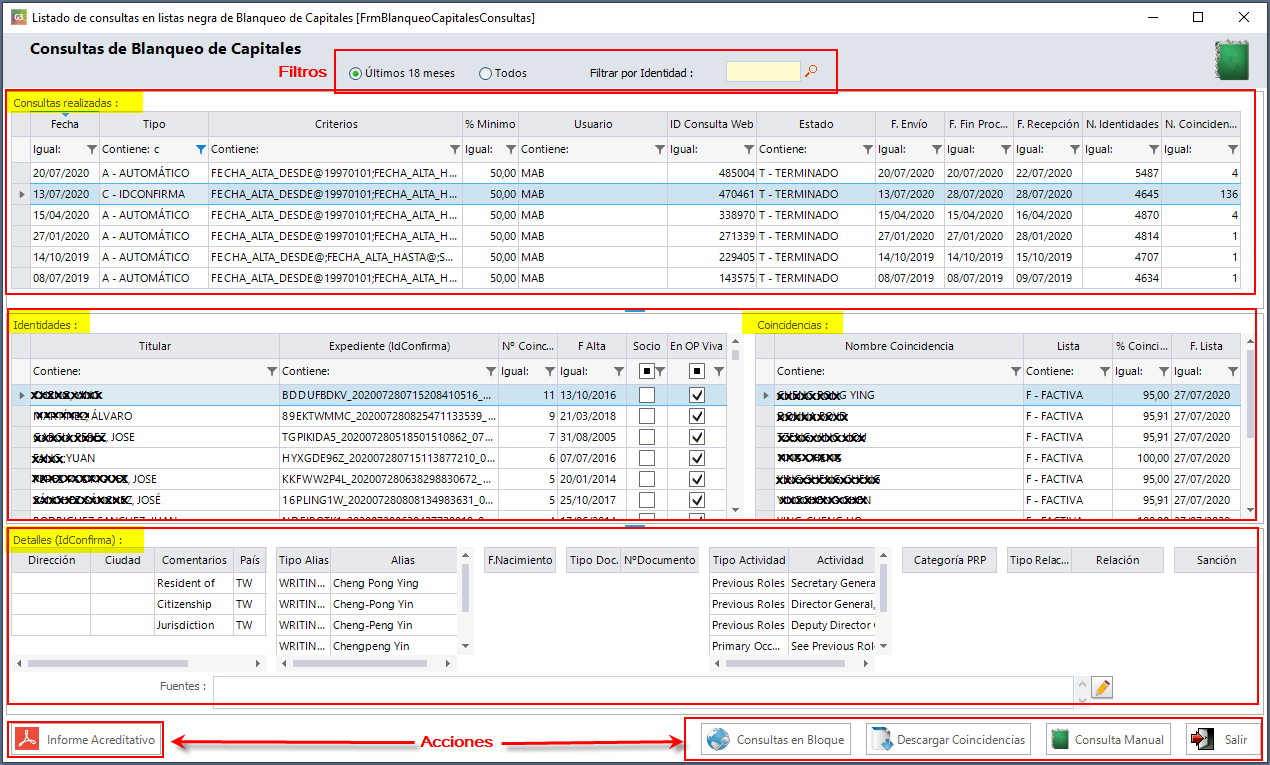The height and width of the screenshot is (765, 1270).
Task: Select the 14/10/2019 query row
Action: (x=626, y=257)
